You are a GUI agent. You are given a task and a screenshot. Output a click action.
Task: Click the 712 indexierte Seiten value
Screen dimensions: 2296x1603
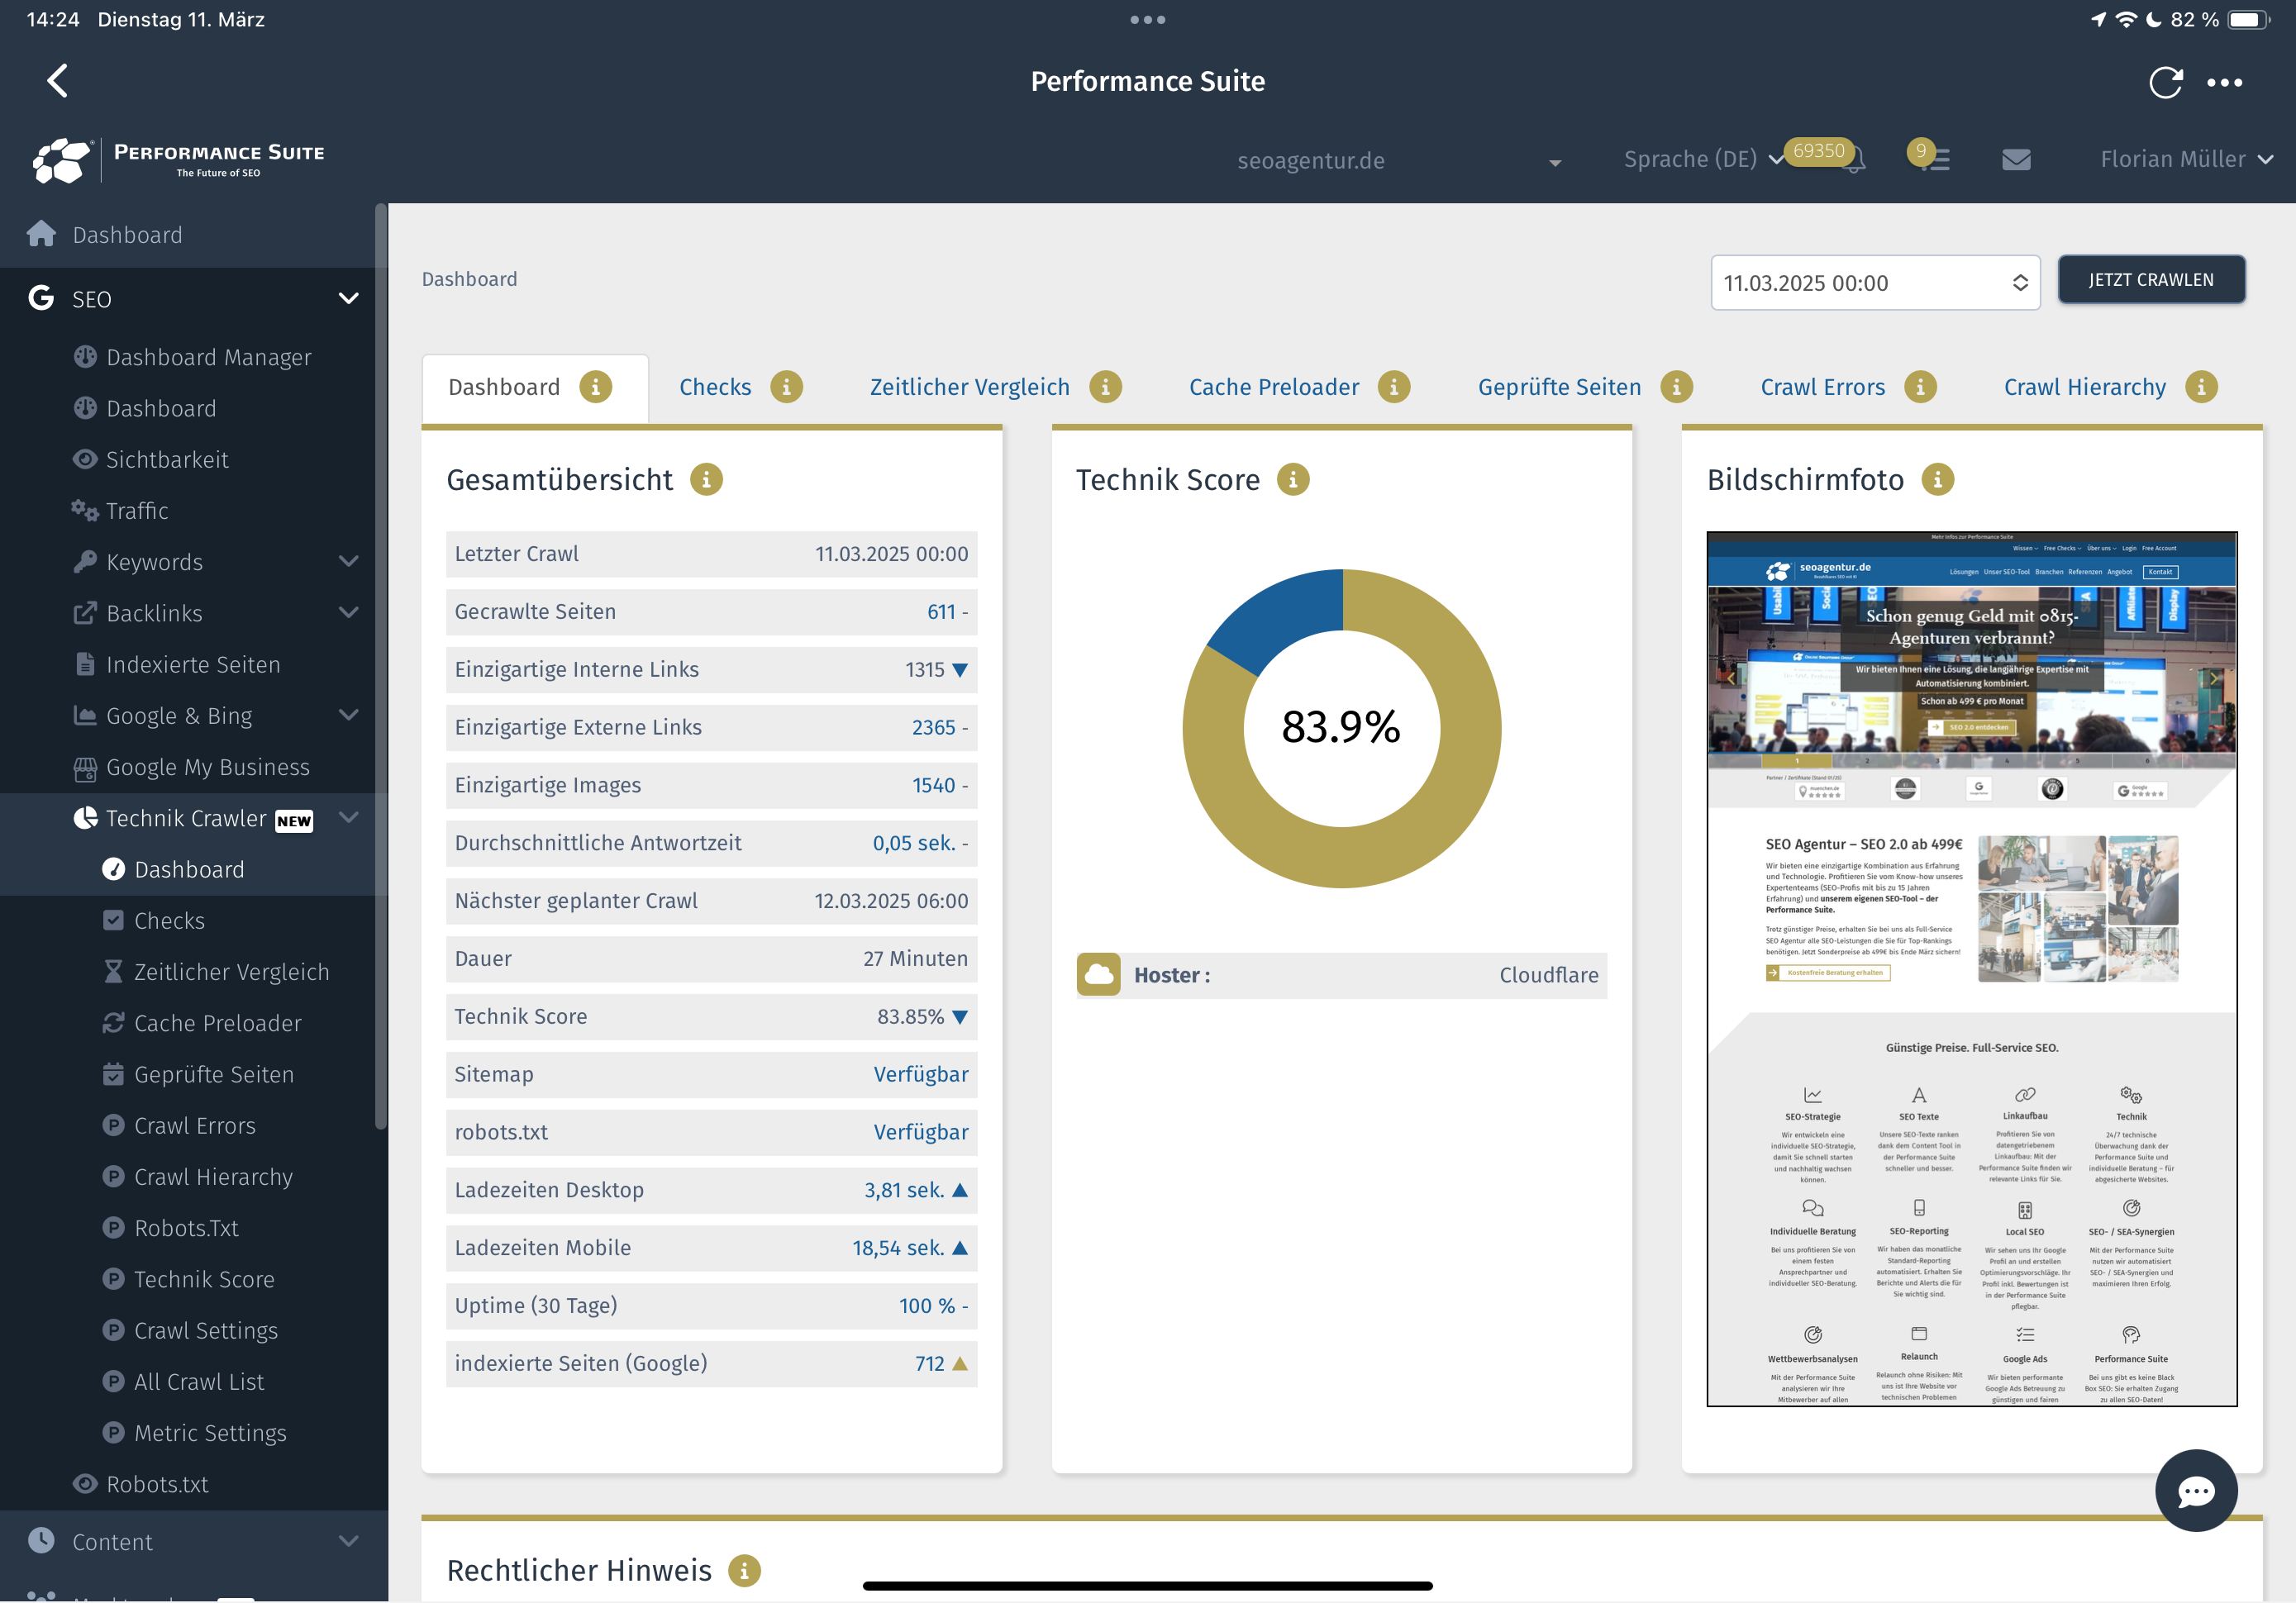929,1363
